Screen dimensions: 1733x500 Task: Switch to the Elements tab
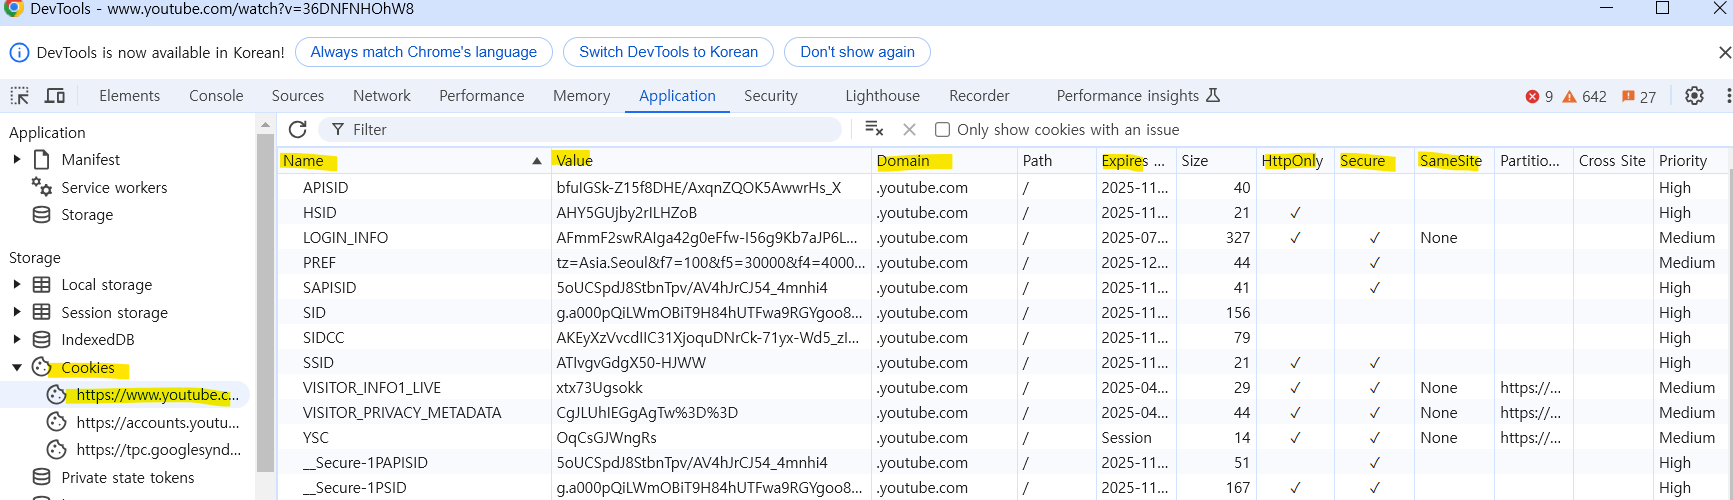coord(129,96)
